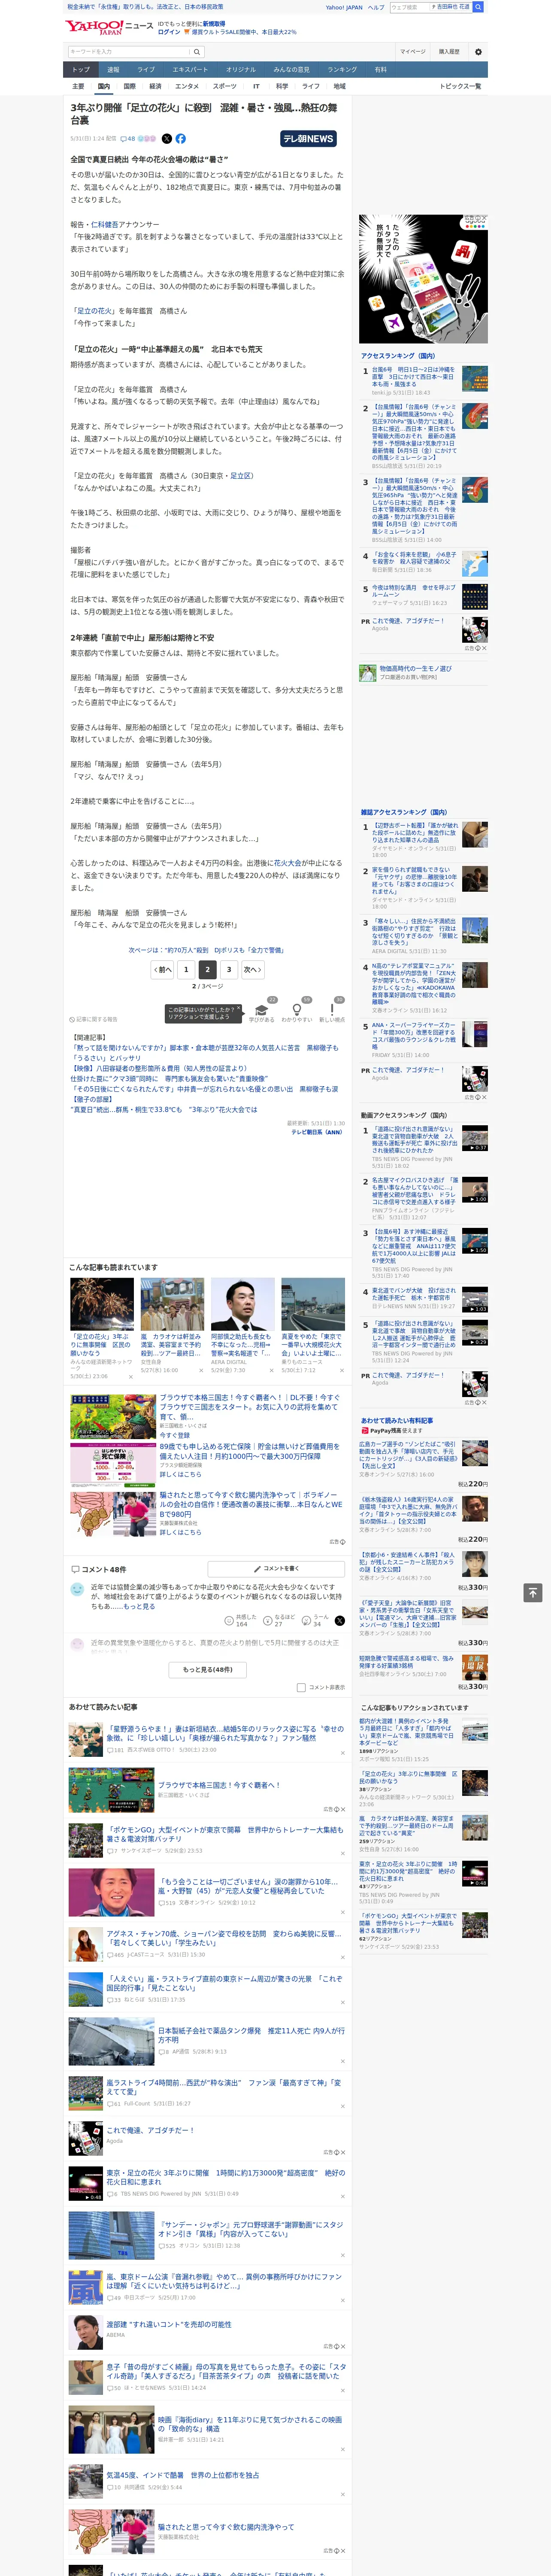Open settings via the gear icon
Screen dimensions: 551x2576
tap(478, 52)
